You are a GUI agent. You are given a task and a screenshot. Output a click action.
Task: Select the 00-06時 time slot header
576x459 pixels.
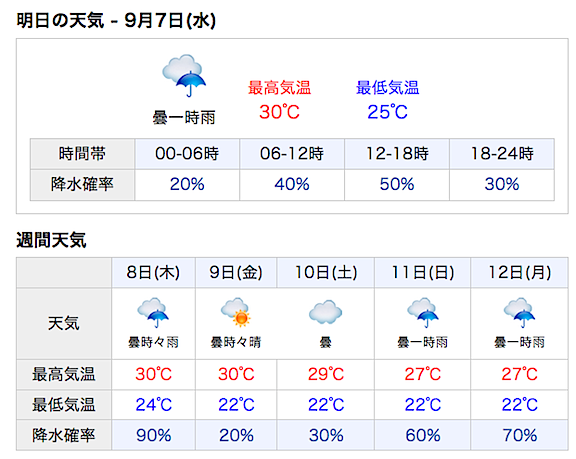(187, 153)
